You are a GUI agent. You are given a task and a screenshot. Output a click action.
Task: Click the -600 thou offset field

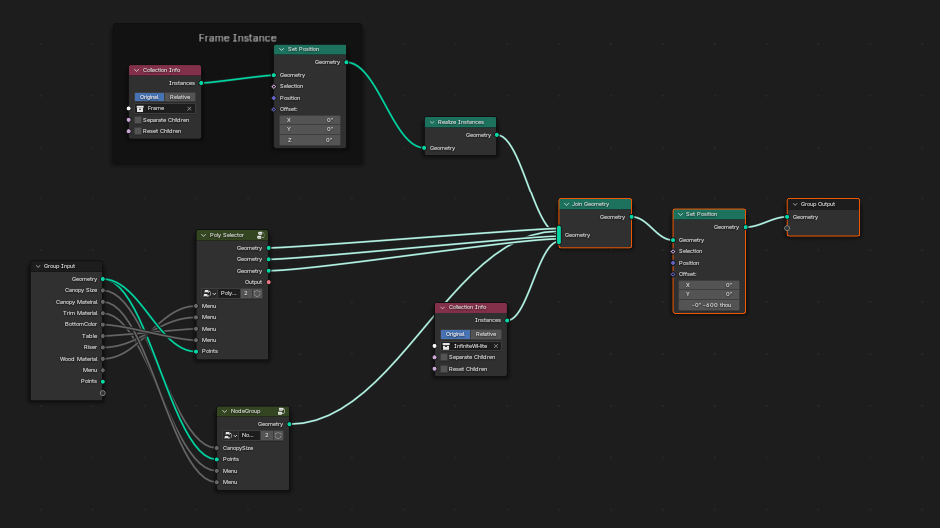pyautogui.click(x=709, y=305)
